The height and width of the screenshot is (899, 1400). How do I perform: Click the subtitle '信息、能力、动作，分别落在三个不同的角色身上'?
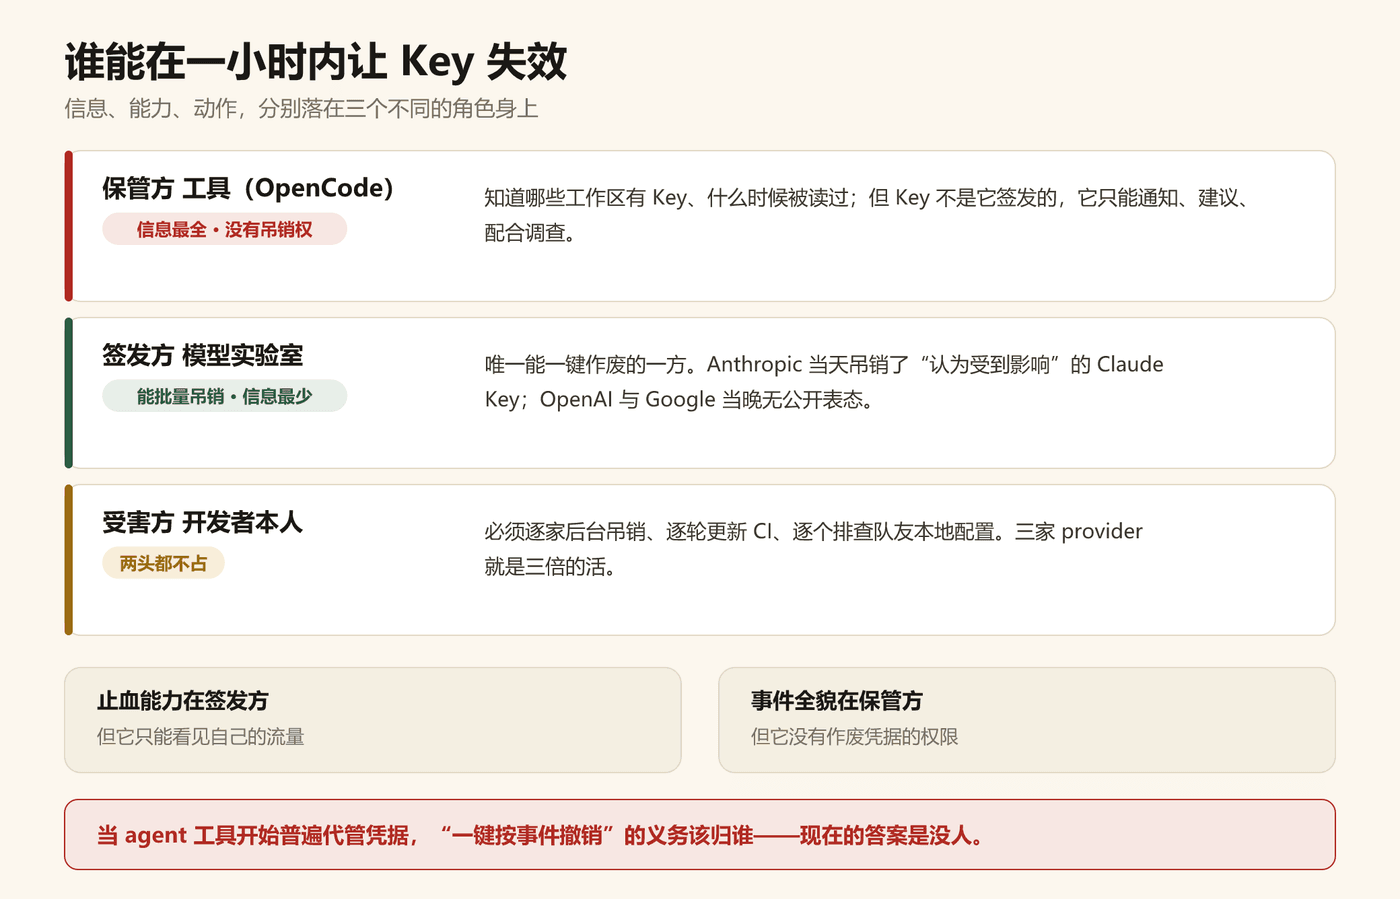(301, 108)
